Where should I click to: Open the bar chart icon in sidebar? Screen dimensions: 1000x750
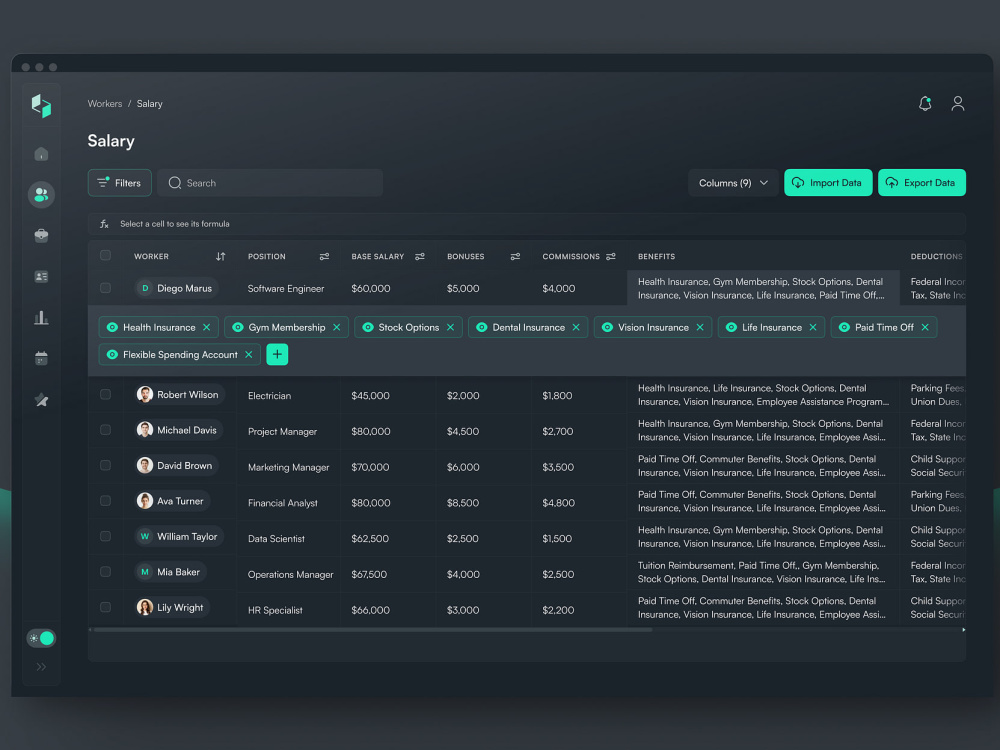coord(41,317)
